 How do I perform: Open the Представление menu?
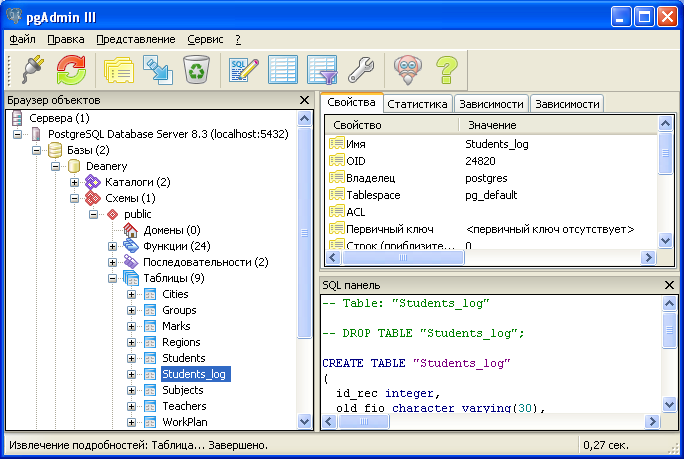136,39
